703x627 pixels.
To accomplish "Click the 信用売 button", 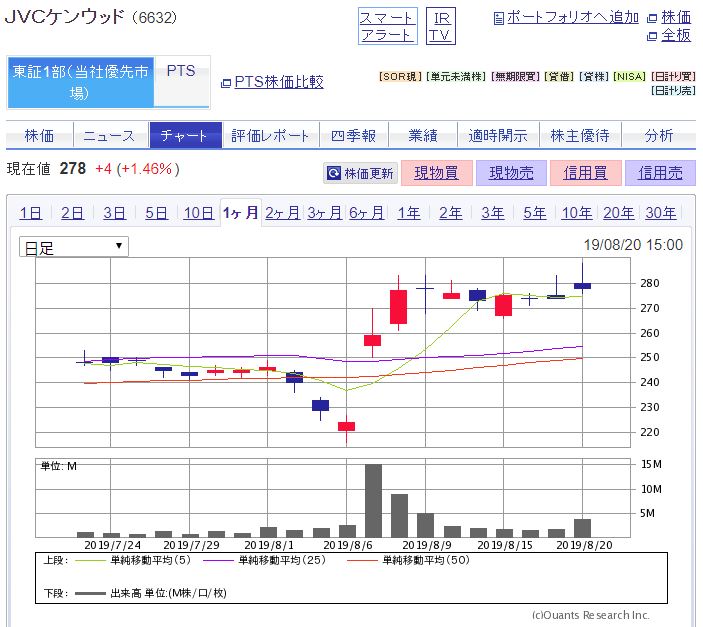I will (x=660, y=173).
